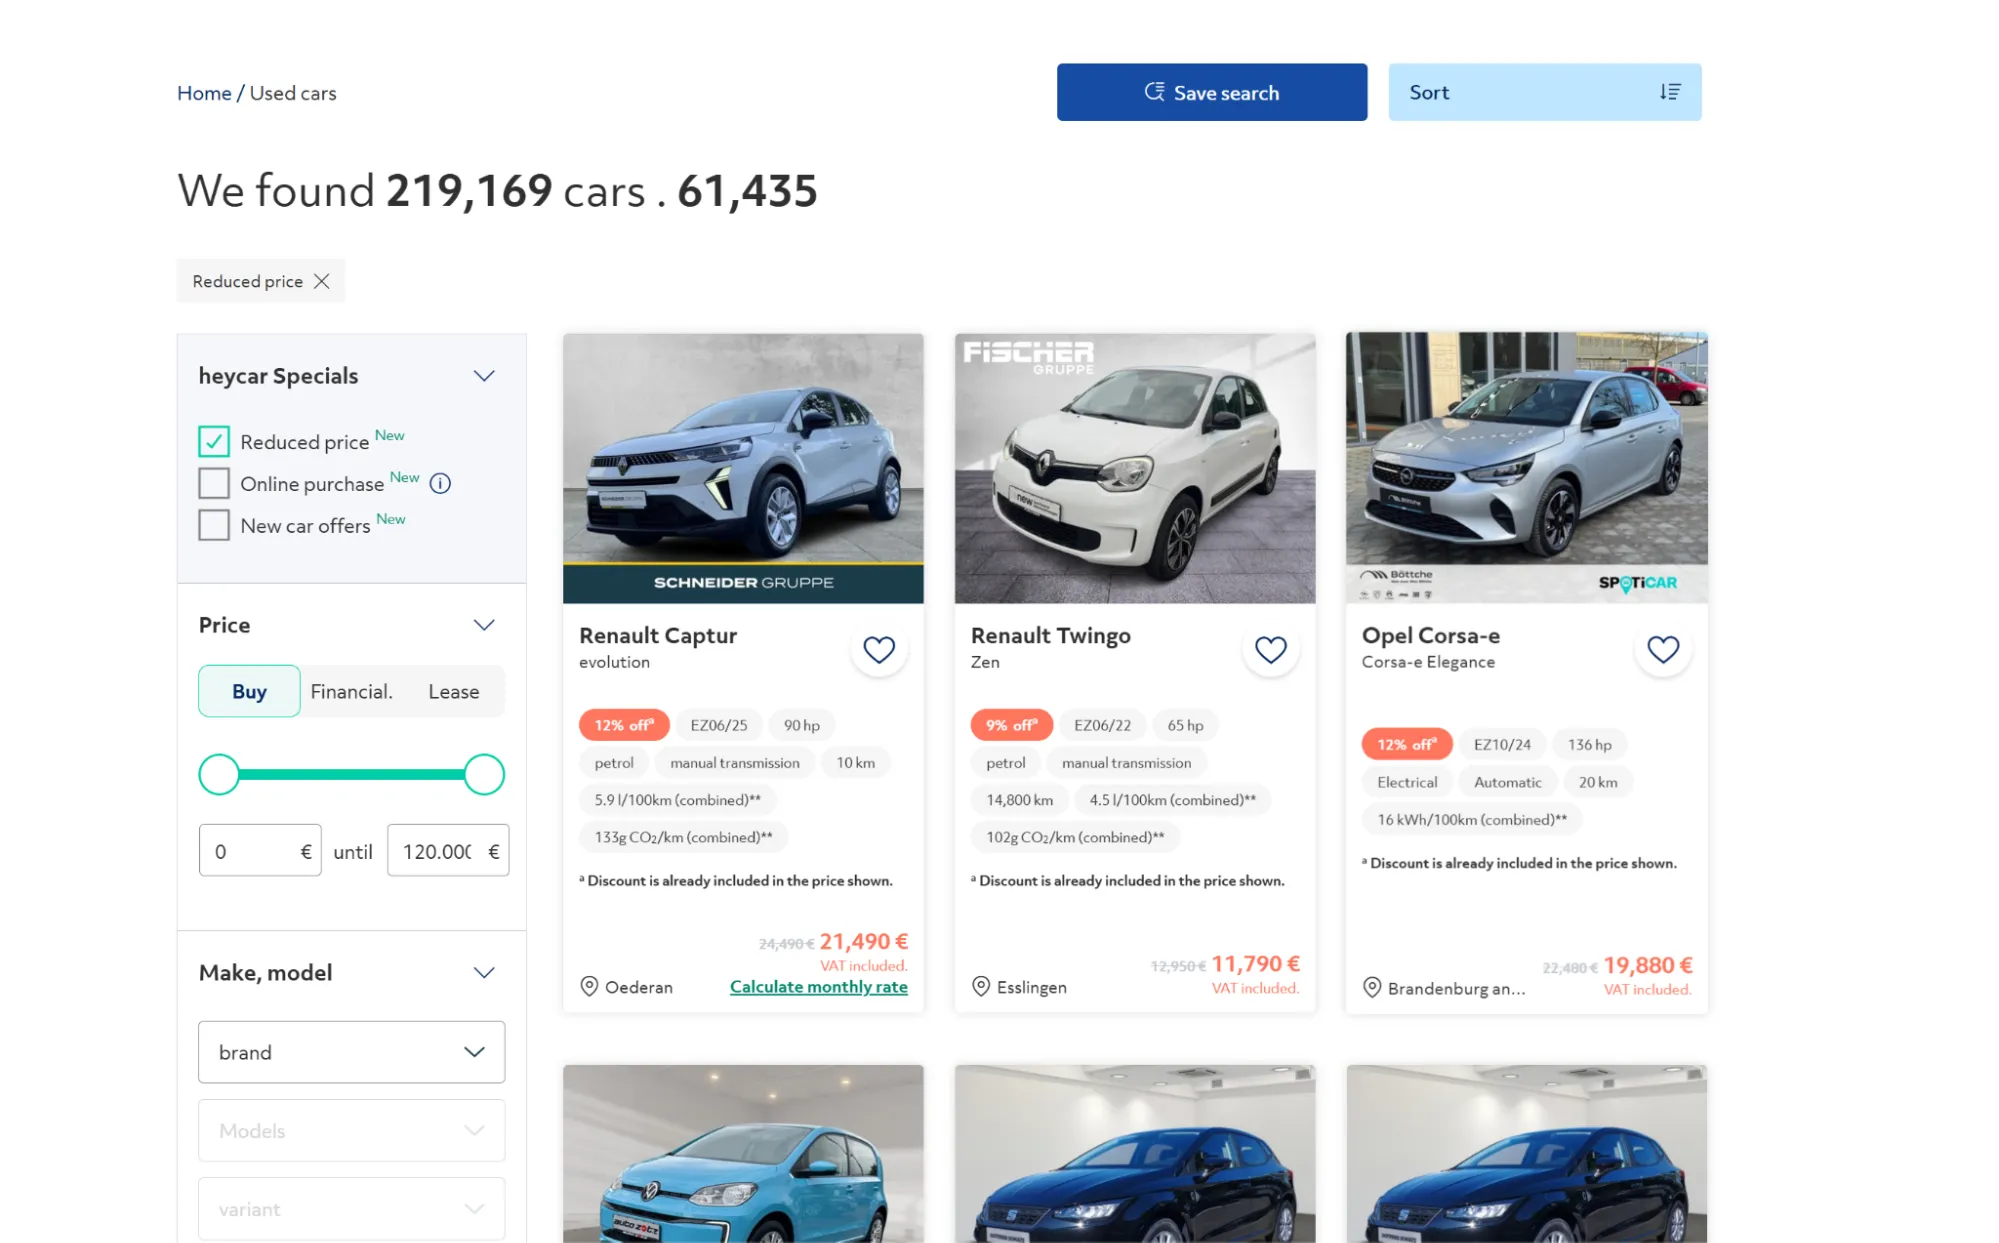The width and height of the screenshot is (1999, 1243).
Task: Click the 12% off badge on Renault Captur
Action: 624,725
